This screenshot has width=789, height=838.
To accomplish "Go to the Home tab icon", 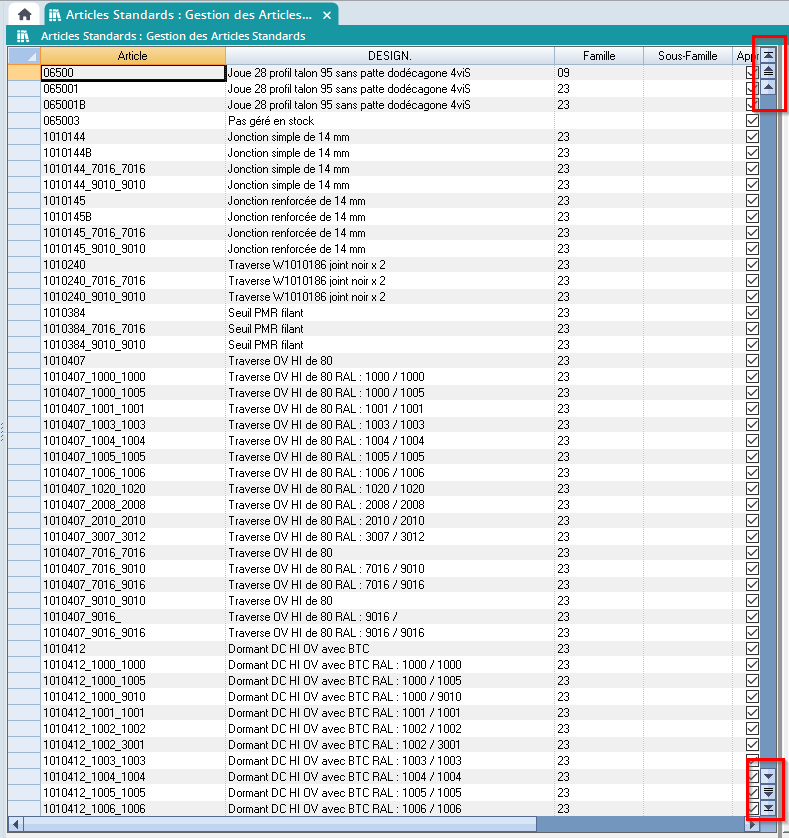I will tap(24, 15).
